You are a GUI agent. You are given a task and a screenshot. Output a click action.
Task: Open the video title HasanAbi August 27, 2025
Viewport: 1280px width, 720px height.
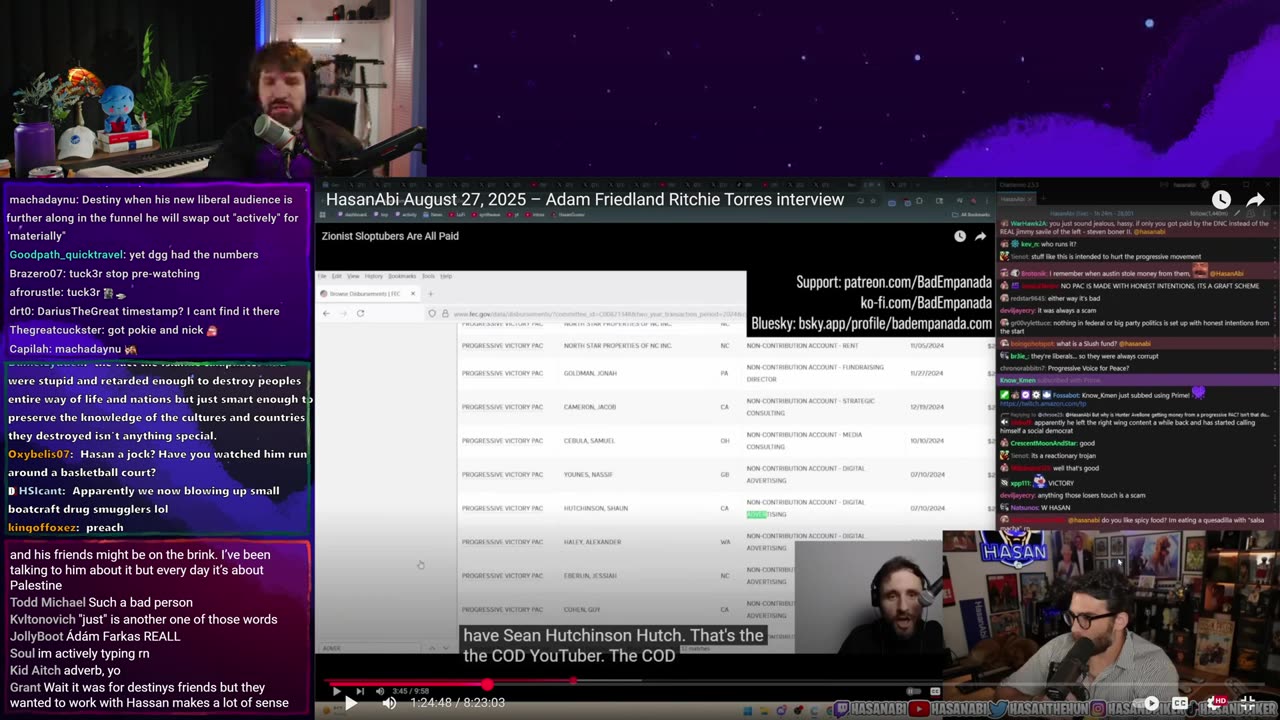(x=585, y=200)
